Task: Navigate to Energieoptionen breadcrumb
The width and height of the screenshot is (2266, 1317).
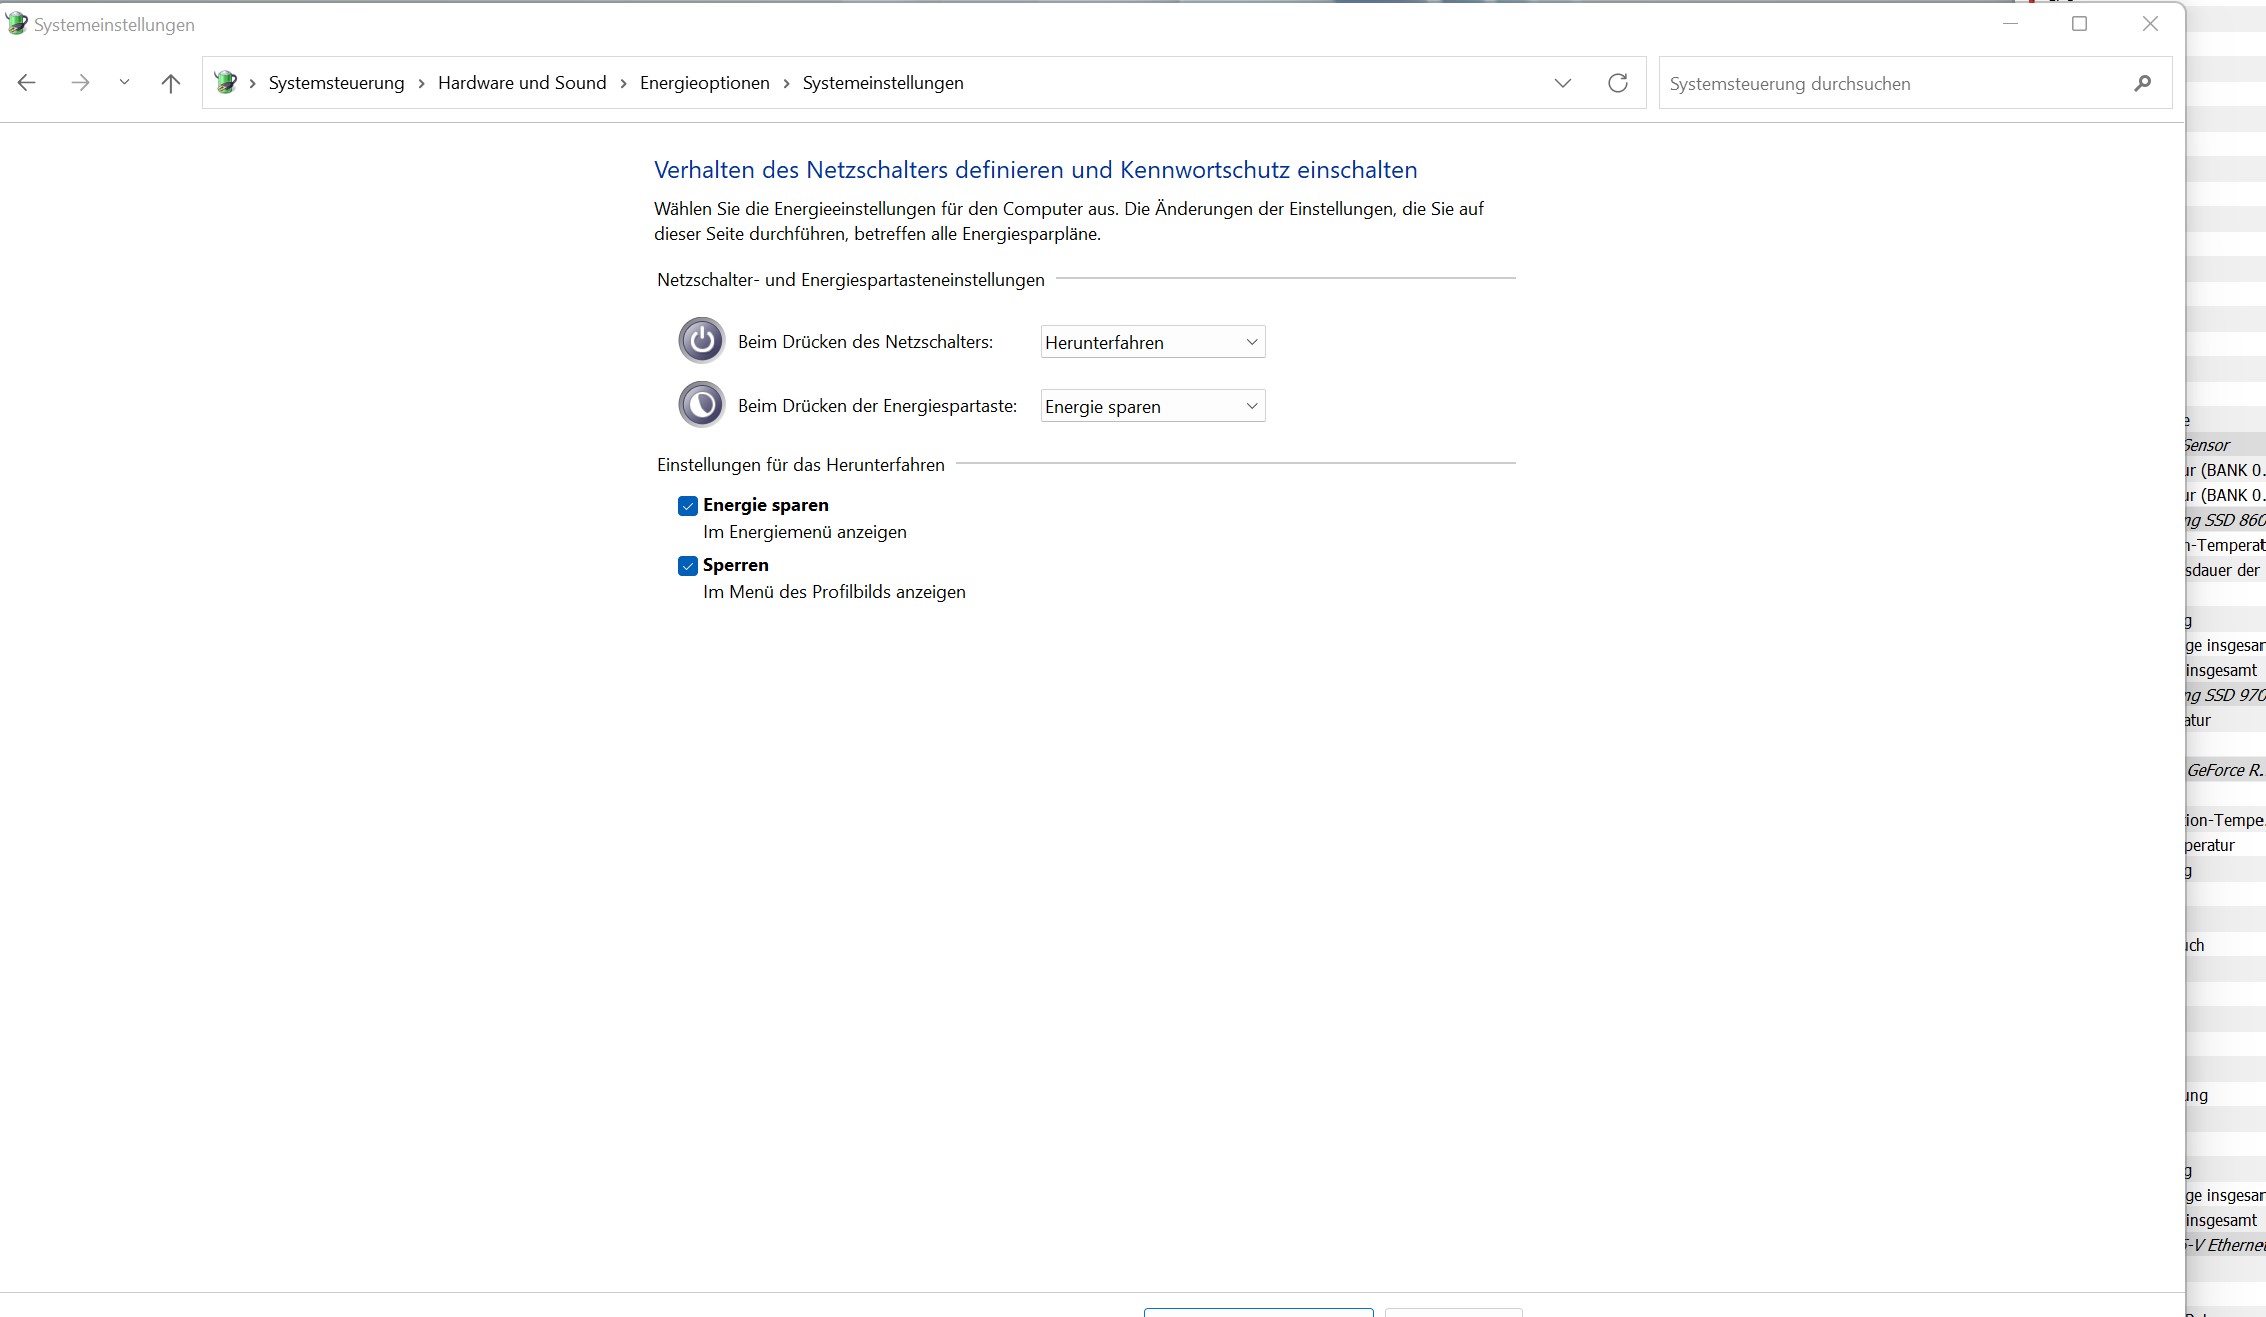Action: (x=704, y=83)
